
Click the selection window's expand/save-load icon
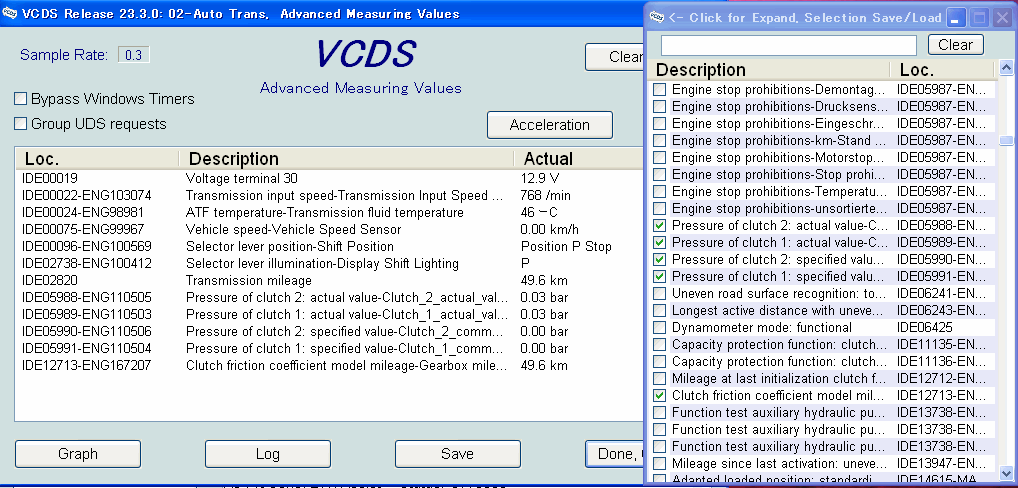[657, 17]
